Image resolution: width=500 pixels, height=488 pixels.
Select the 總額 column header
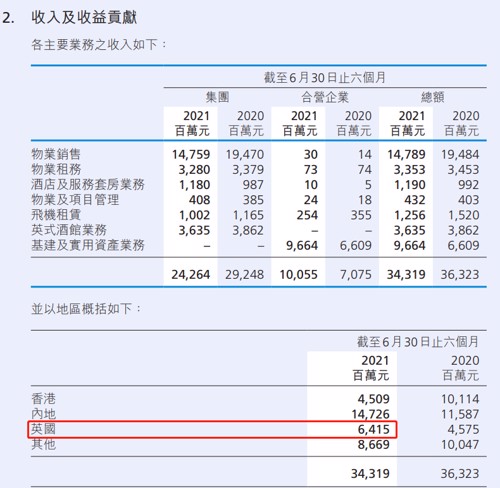432,97
